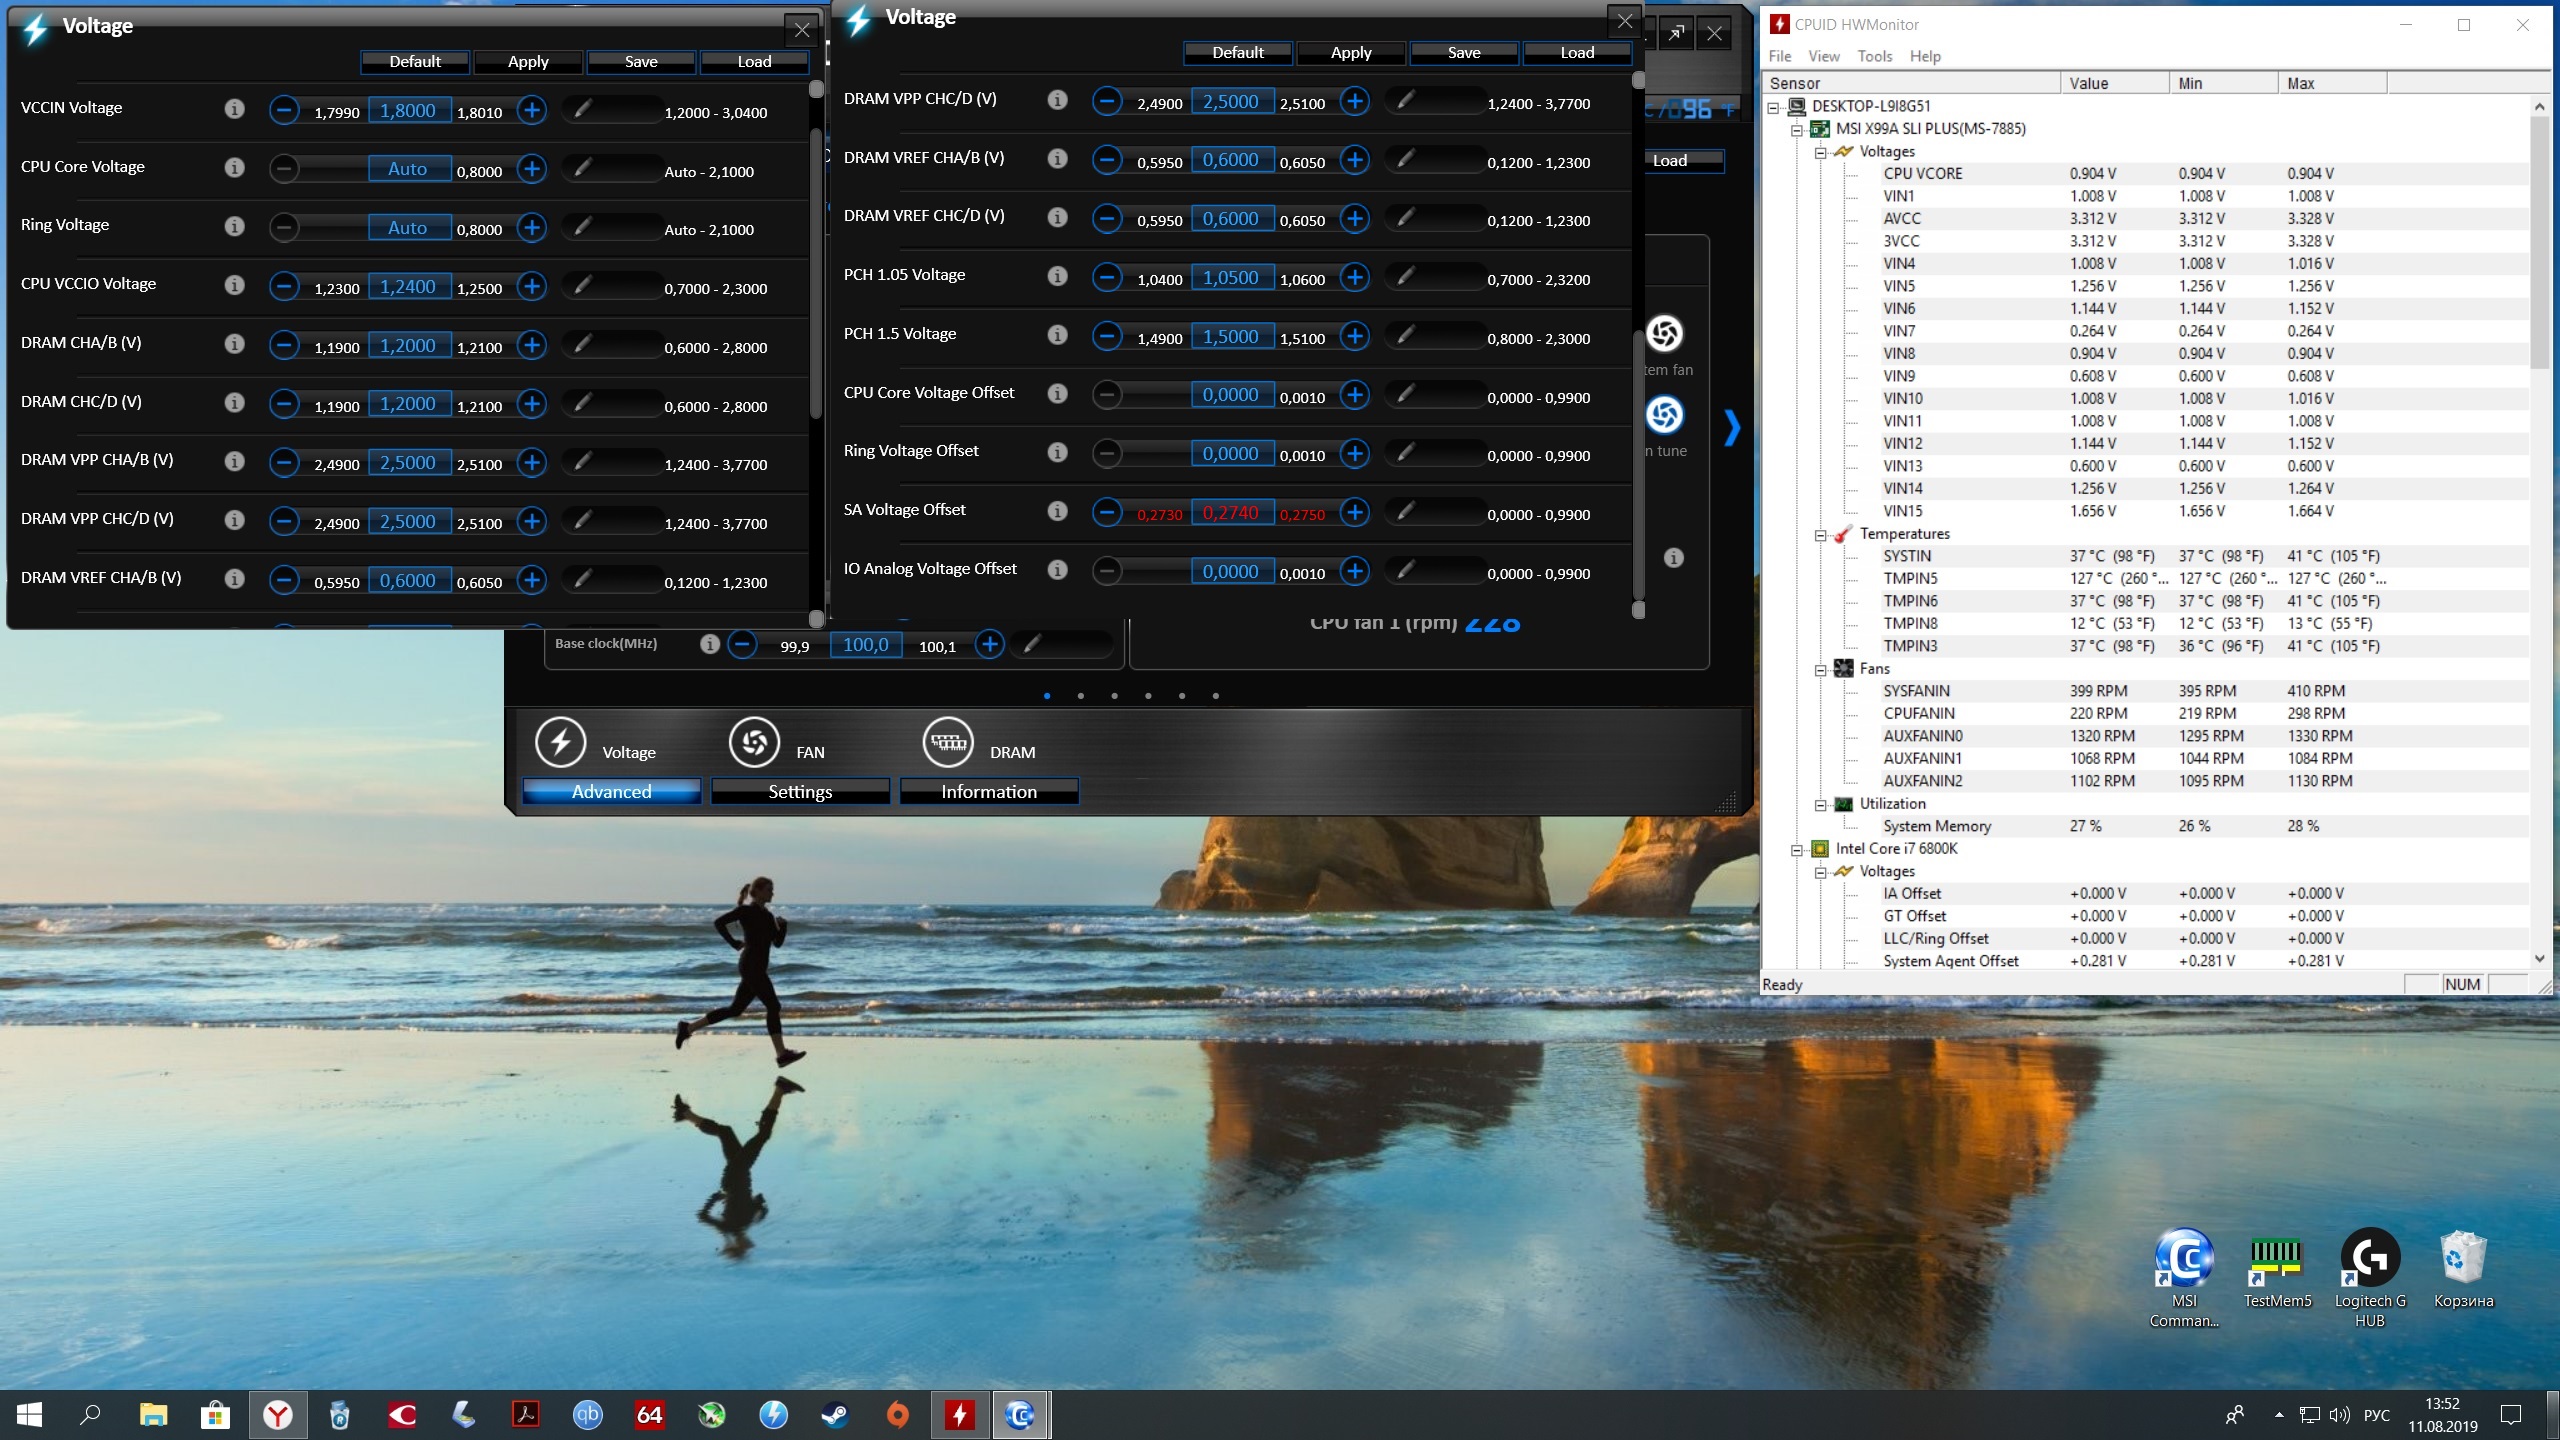This screenshot has height=1440, width=2560.
Task: Open Steam from the Windows taskbar
Action: pos(835,1415)
